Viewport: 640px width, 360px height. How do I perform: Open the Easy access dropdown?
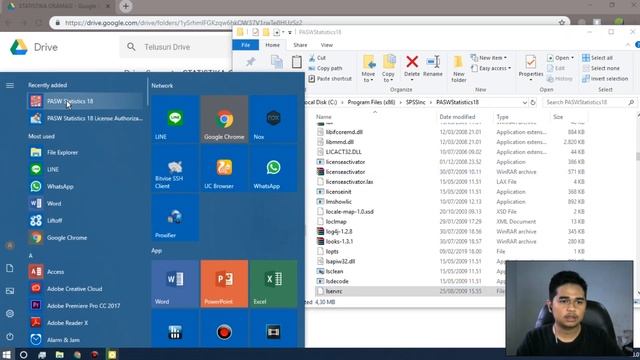pos(491,68)
